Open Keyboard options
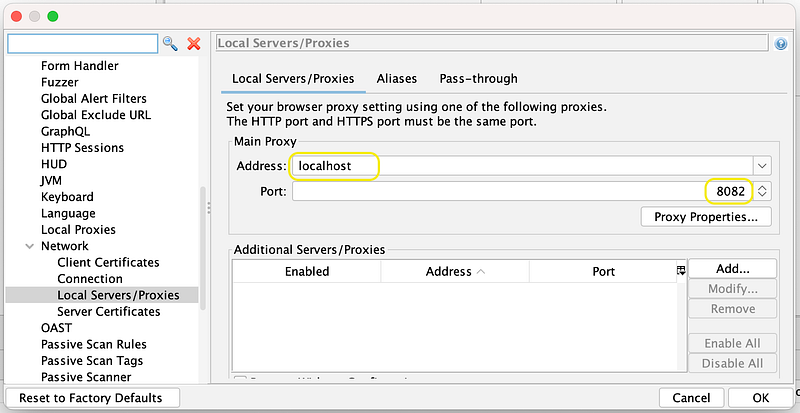This screenshot has height=413, width=800. [67, 197]
